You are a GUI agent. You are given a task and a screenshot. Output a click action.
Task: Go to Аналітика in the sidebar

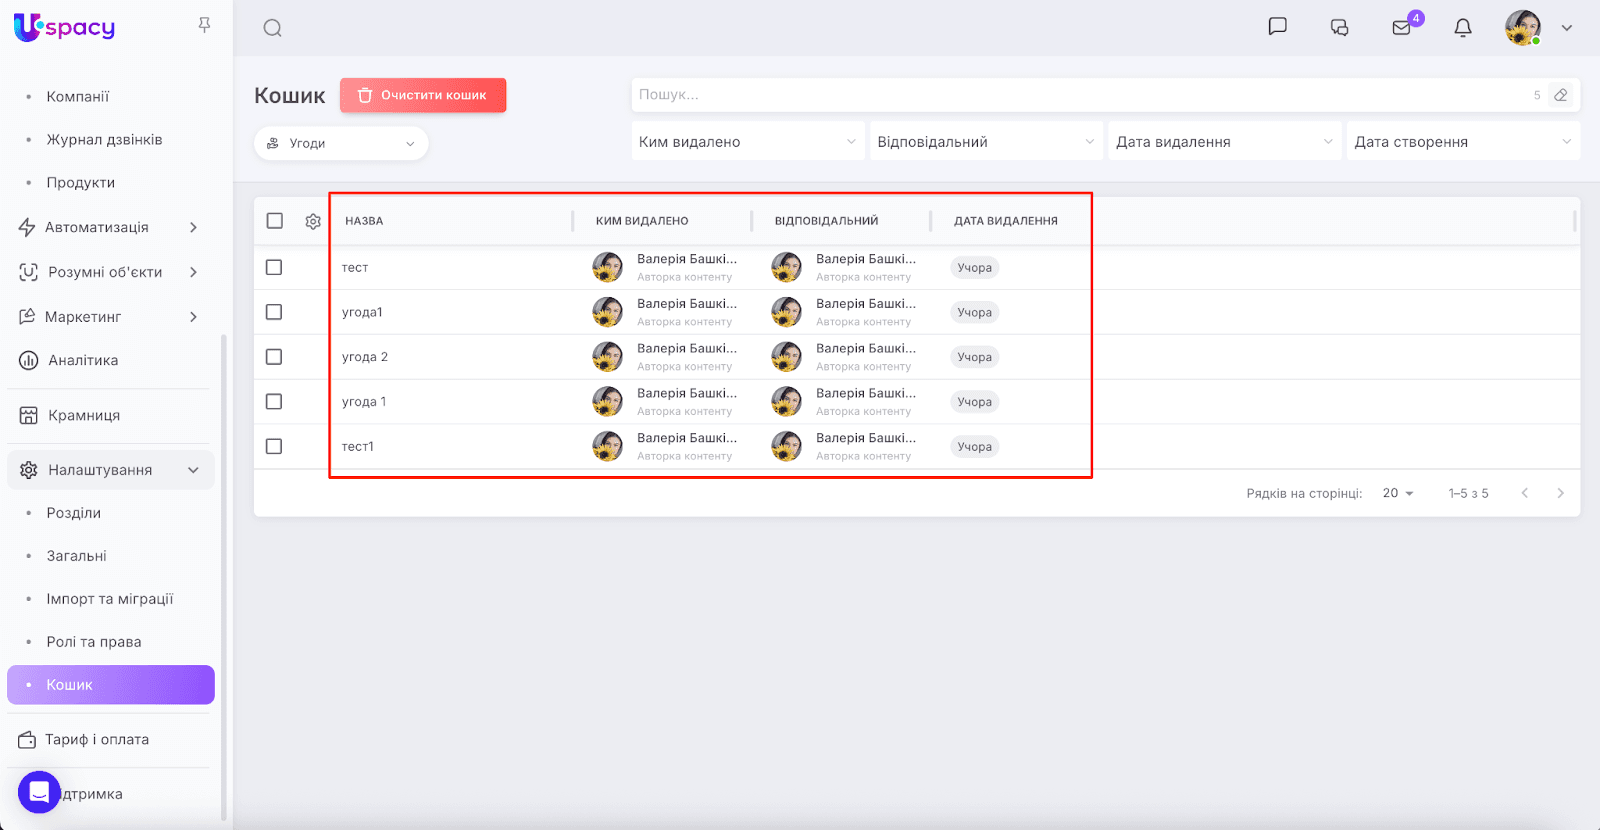pos(83,360)
